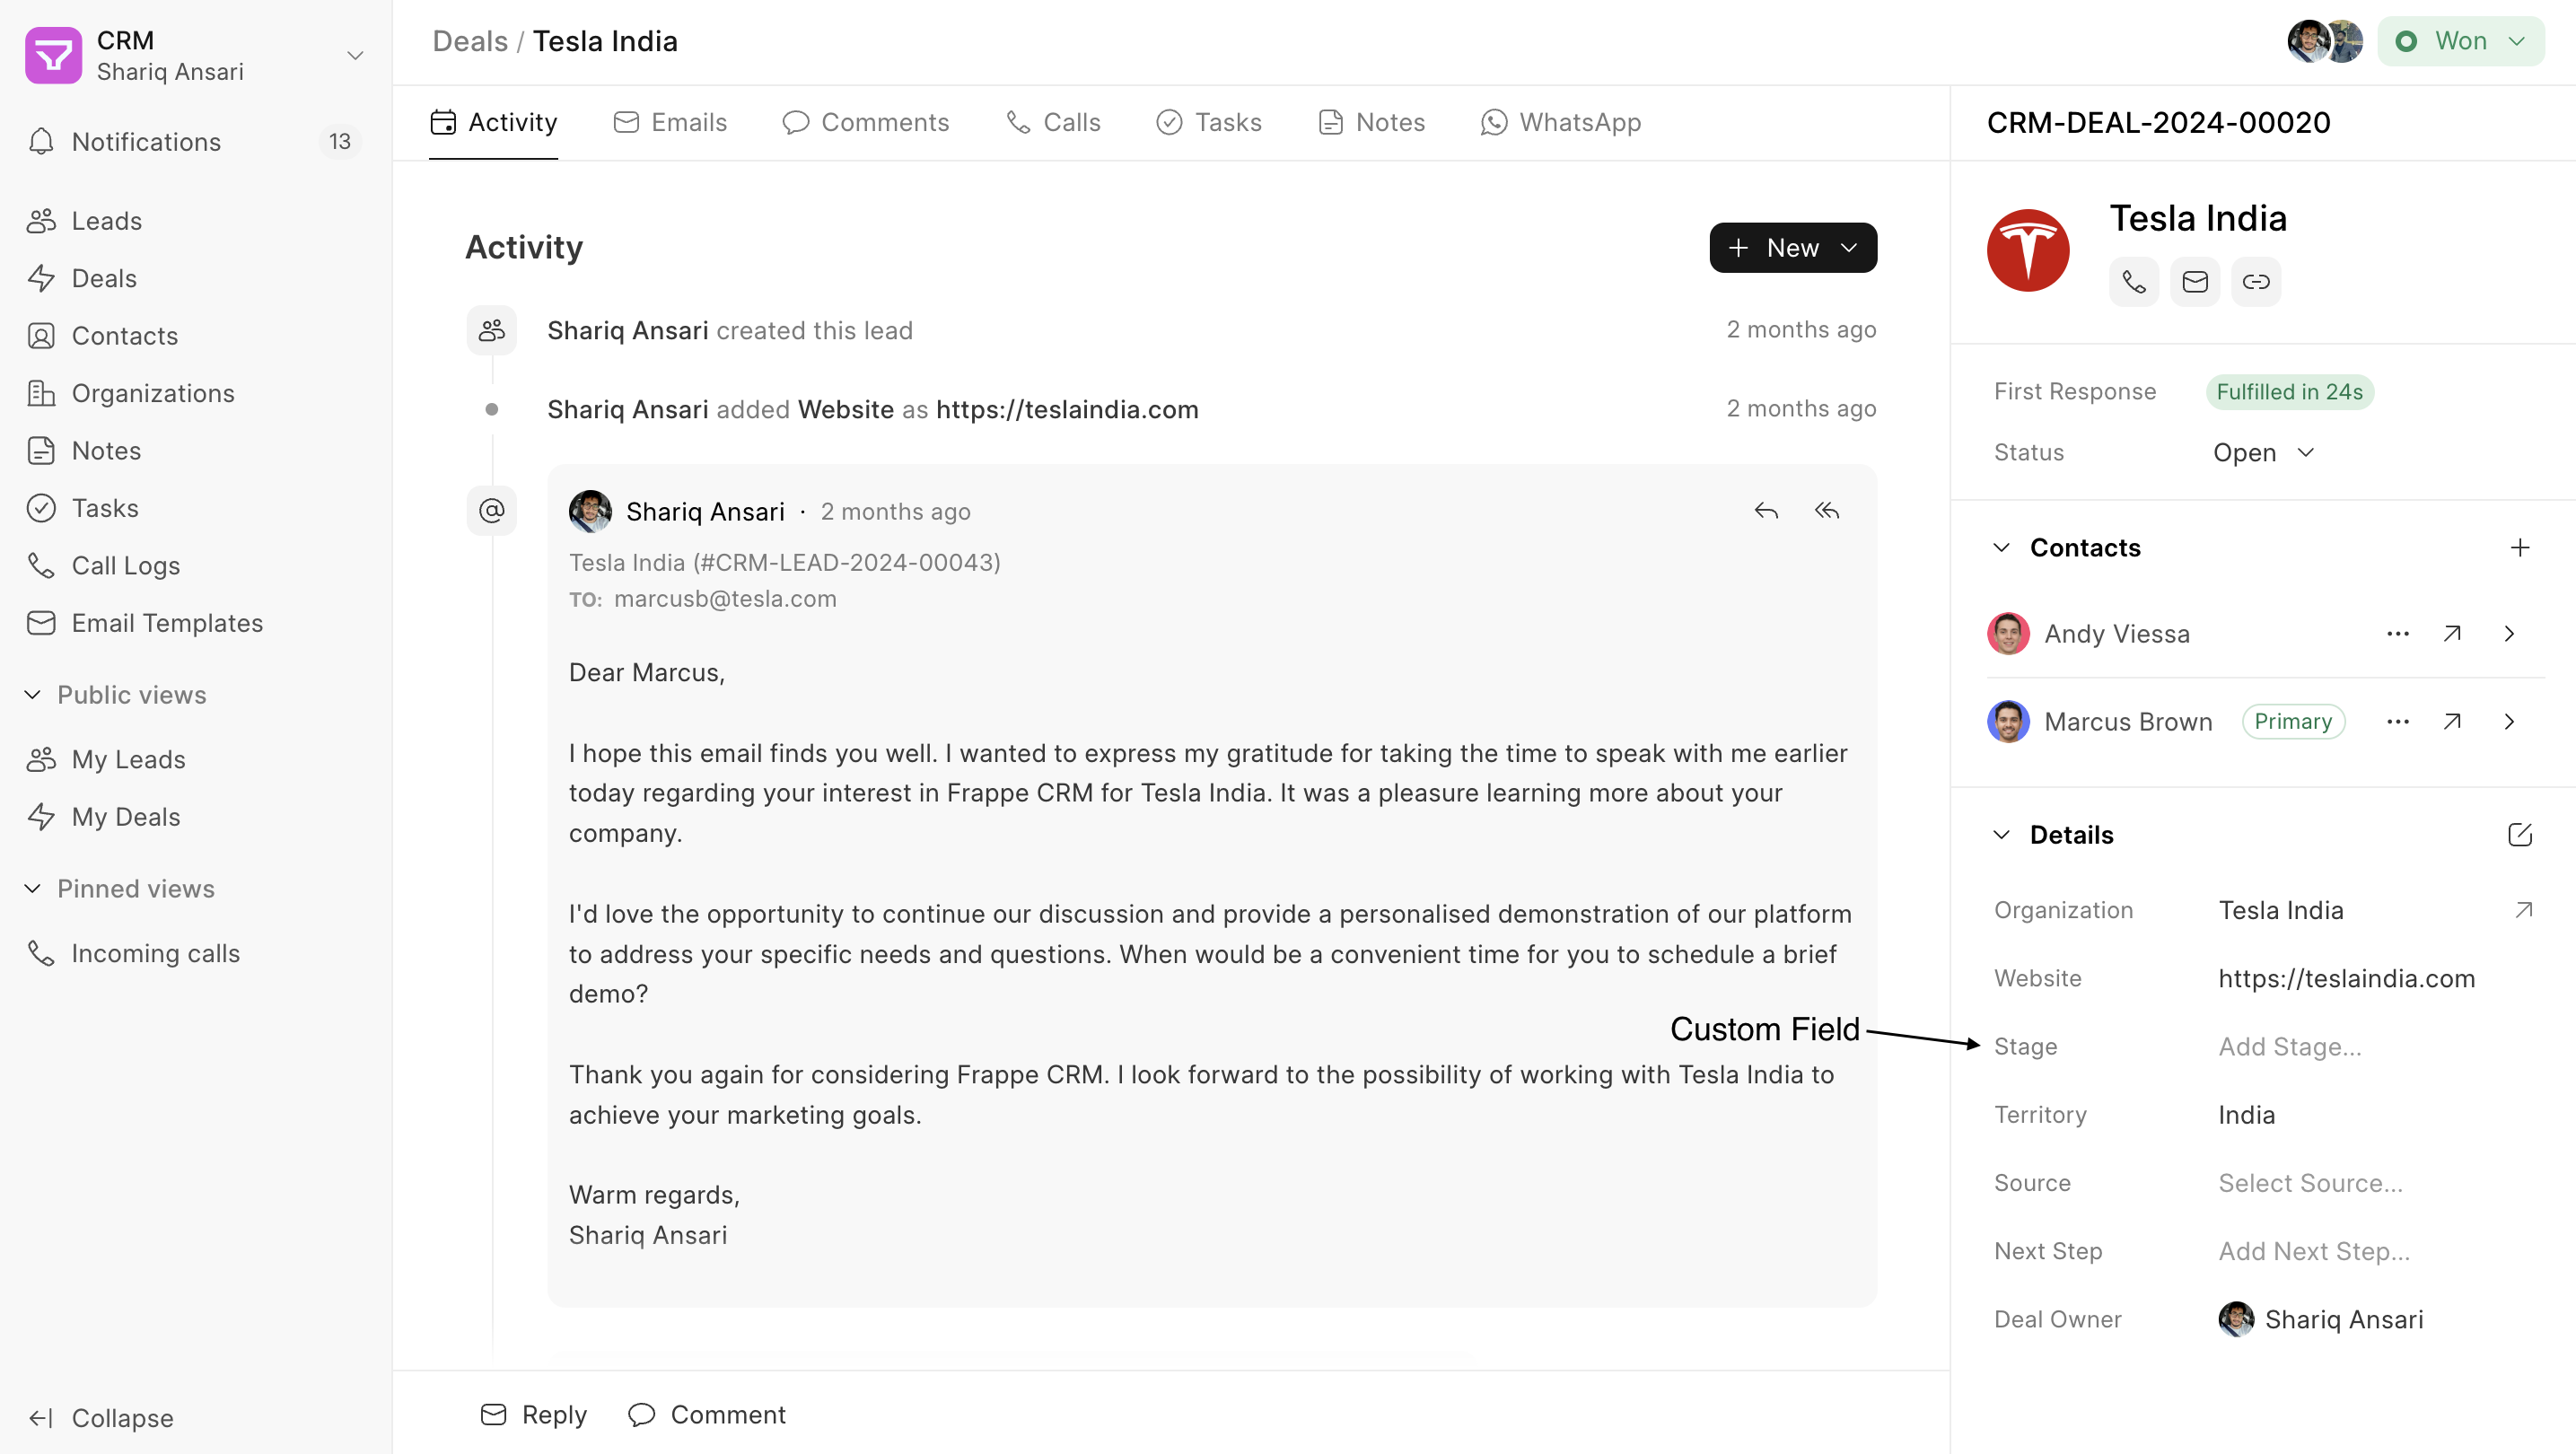
Task: Click the Reply button at bottom
Action: pyautogui.click(x=534, y=1414)
